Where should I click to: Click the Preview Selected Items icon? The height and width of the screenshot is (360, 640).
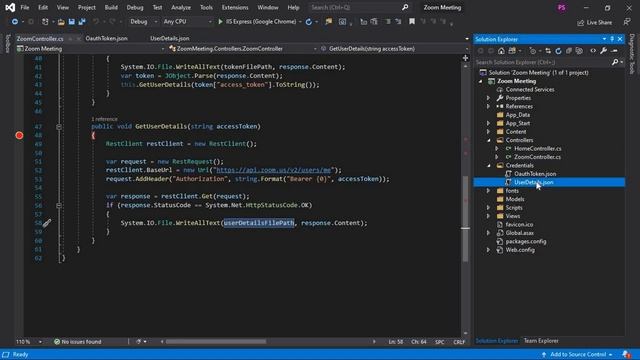[x=615, y=51]
